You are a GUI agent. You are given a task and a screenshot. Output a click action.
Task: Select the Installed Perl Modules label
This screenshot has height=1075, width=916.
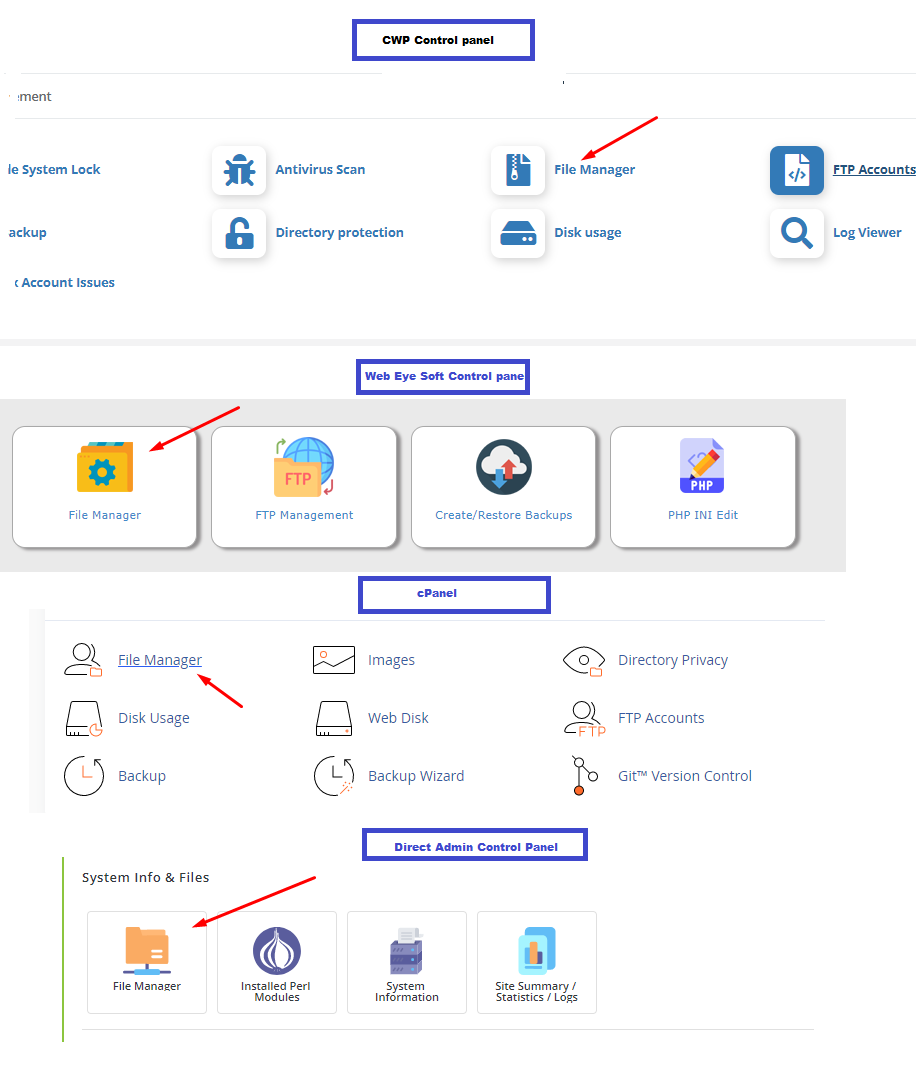(x=276, y=991)
